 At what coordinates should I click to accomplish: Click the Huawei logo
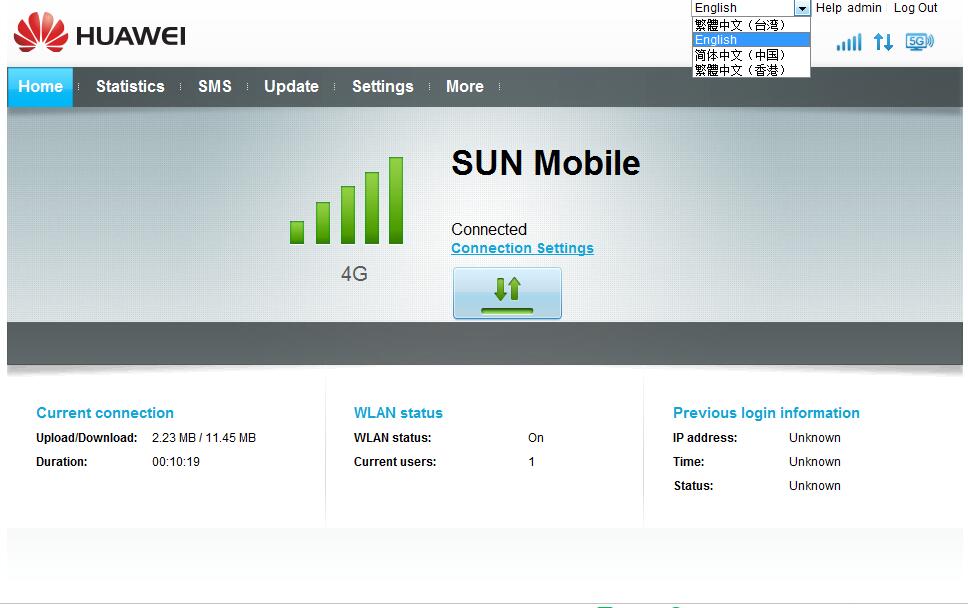(99, 33)
